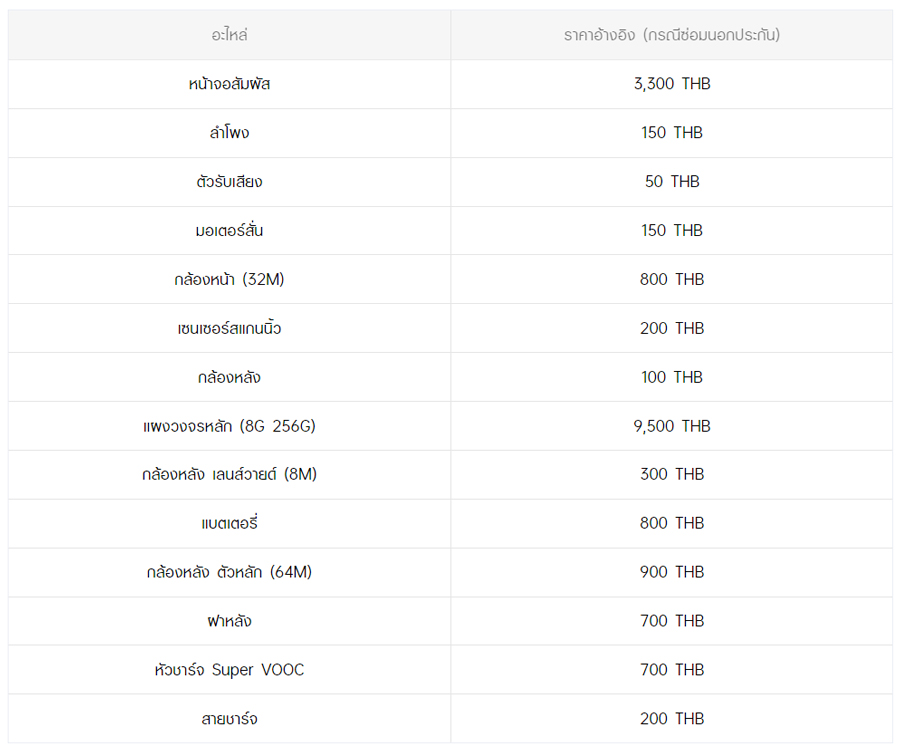Select กล้องหลัง ตัวหลัก (64M) cell
This screenshot has width=900, height=751.
pos(229,572)
